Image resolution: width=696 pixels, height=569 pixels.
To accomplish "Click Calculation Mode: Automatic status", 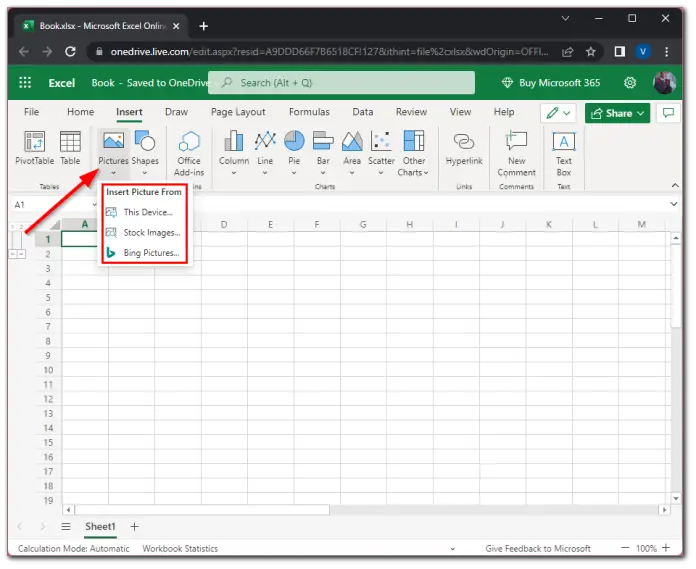I will 74,549.
